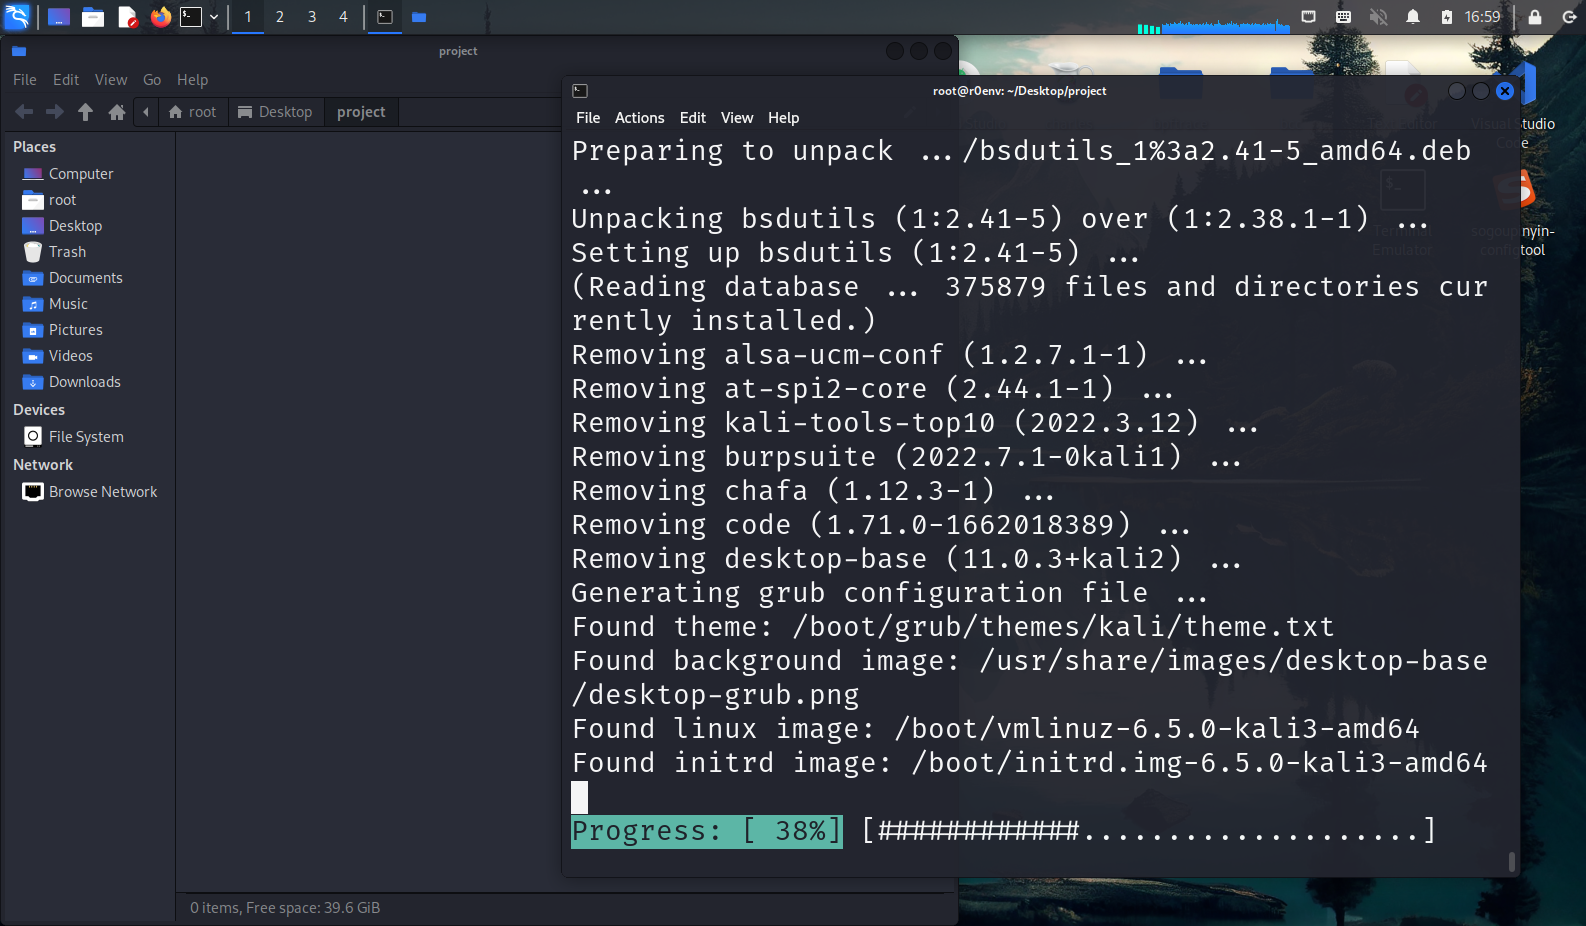Image resolution: width=1586 pixels, height=926 pixels.
Task: Click the file manager status bar text
Action: pyautogui.click(x=285, y=908)
